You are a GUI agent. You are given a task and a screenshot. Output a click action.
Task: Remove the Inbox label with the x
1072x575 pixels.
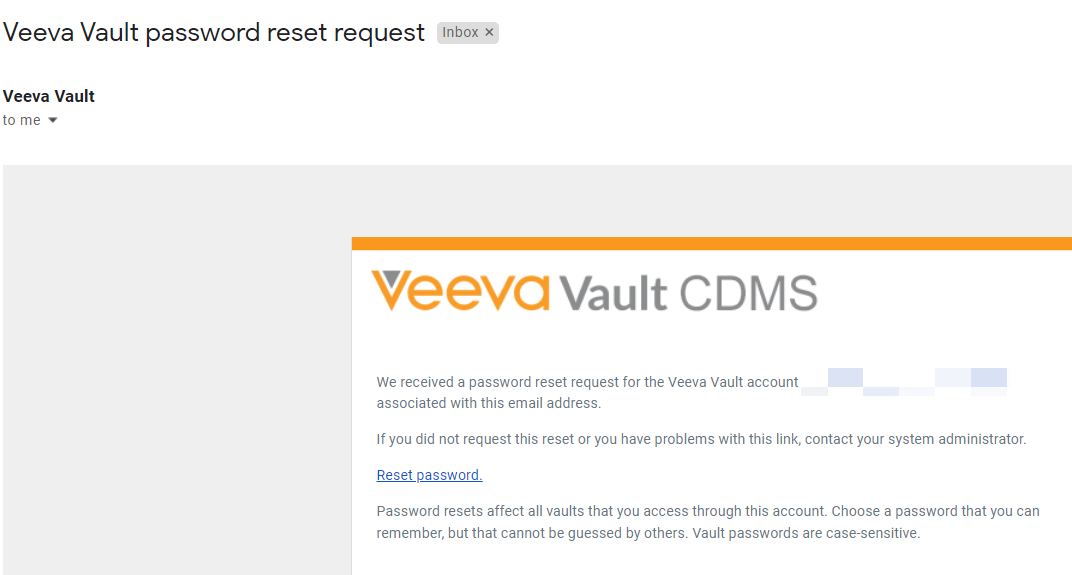point(489,32)
